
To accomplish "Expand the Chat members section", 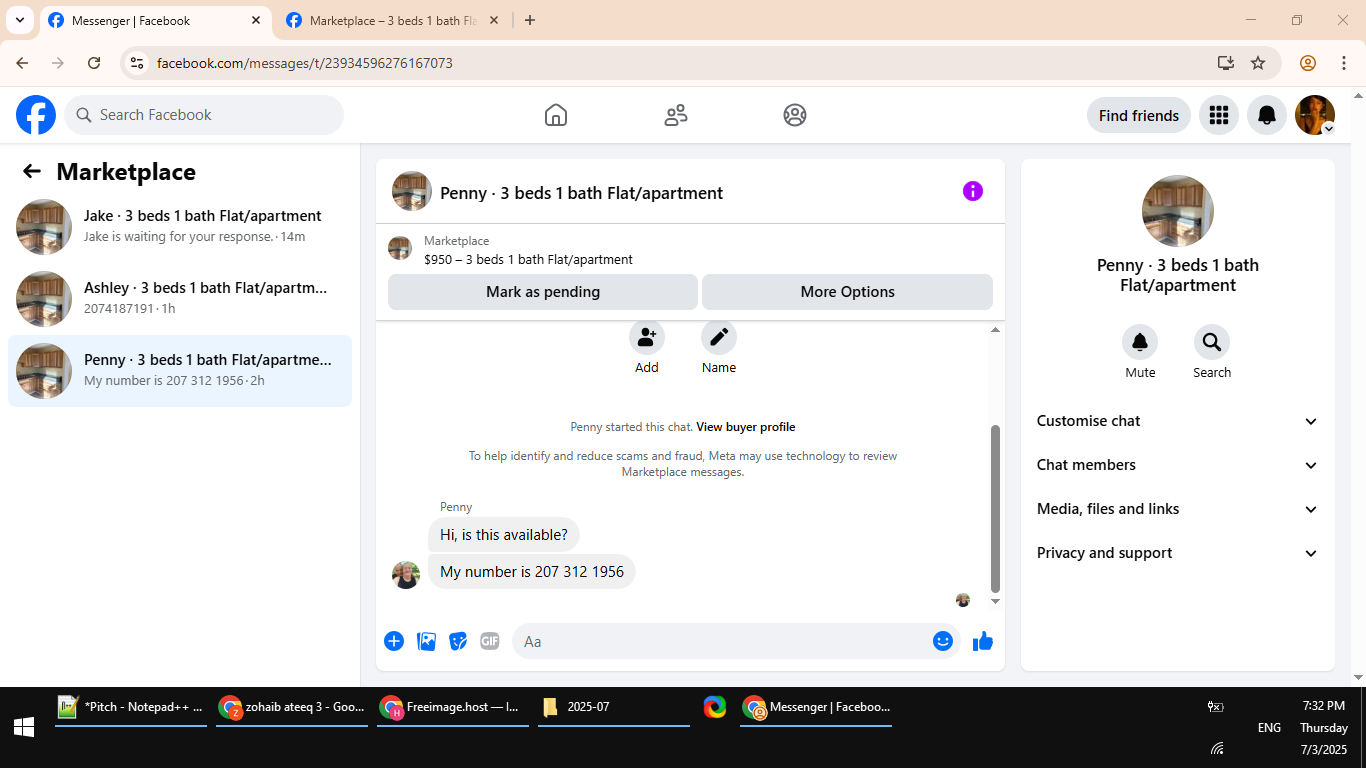I will click(1178, 465).
